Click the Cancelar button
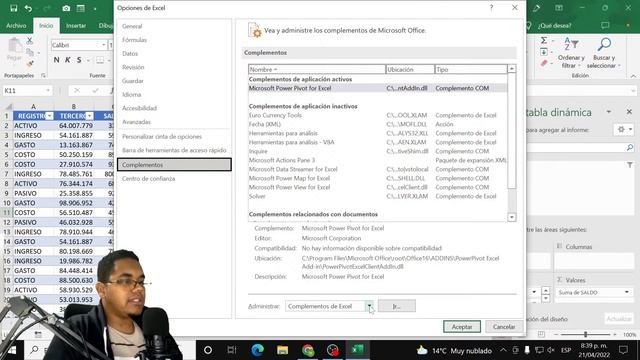 tap(504, 327)
